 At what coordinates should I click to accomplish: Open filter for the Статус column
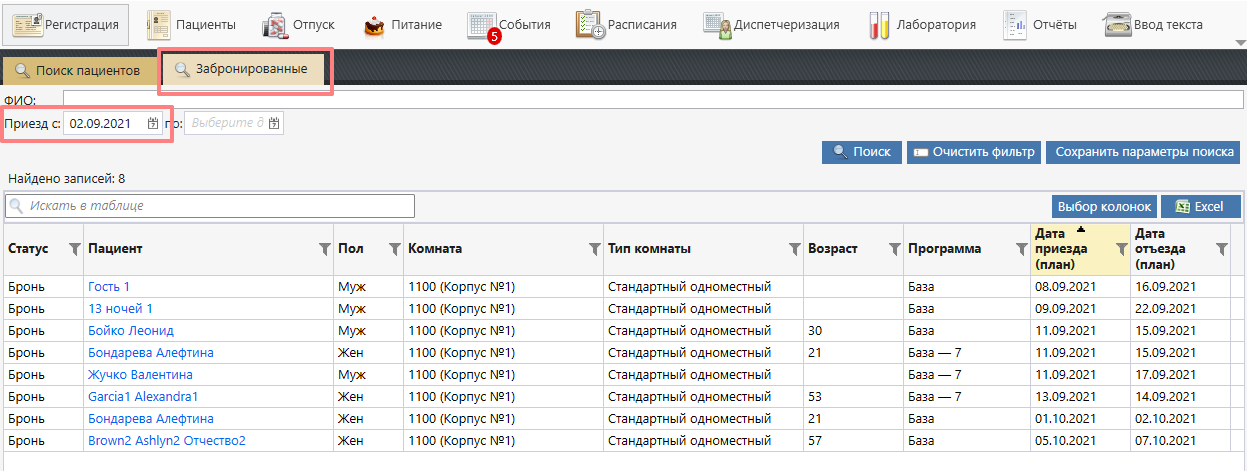[x=74, y=250]
